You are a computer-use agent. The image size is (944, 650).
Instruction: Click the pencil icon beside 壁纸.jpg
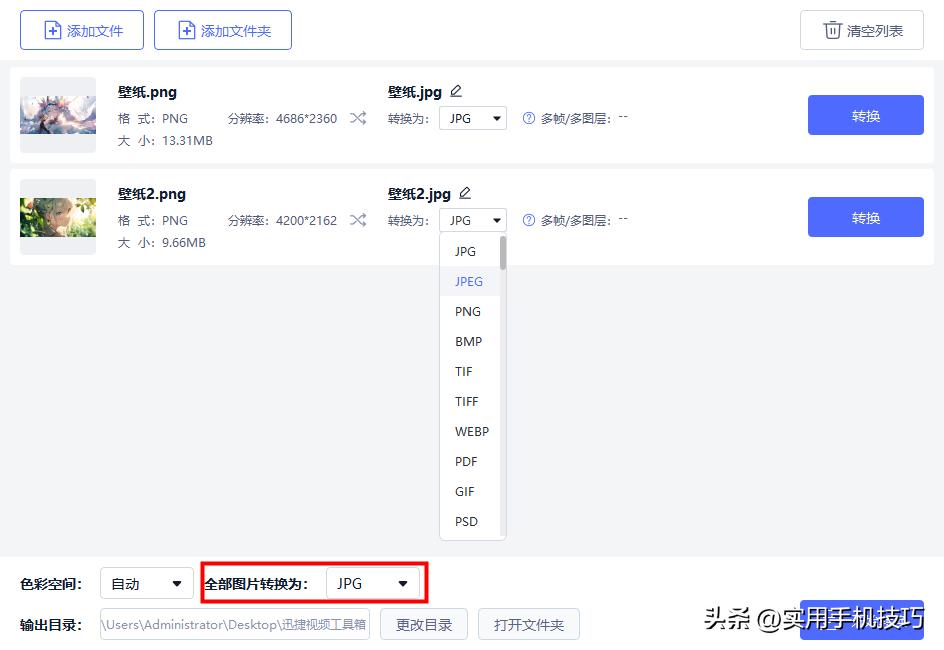tap(456, 90)
